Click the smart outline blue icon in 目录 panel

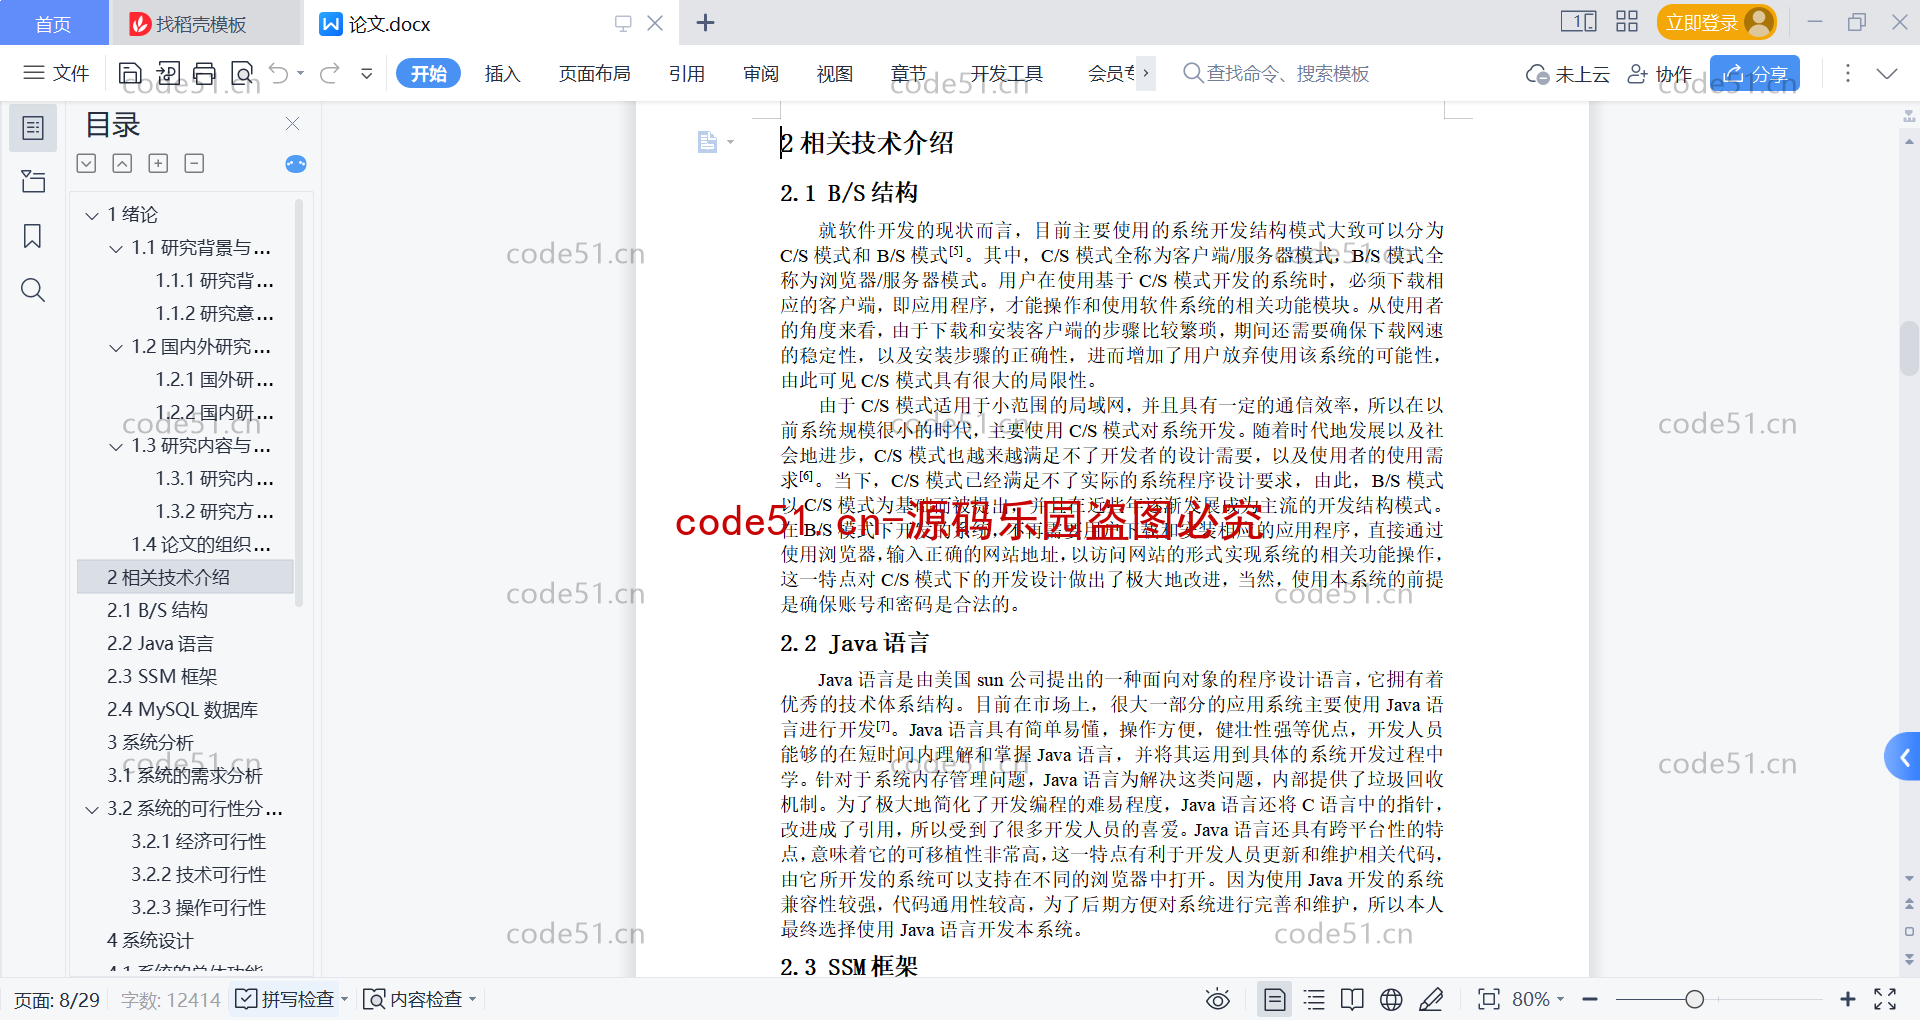pyautogui.click(x=296, y=164)
